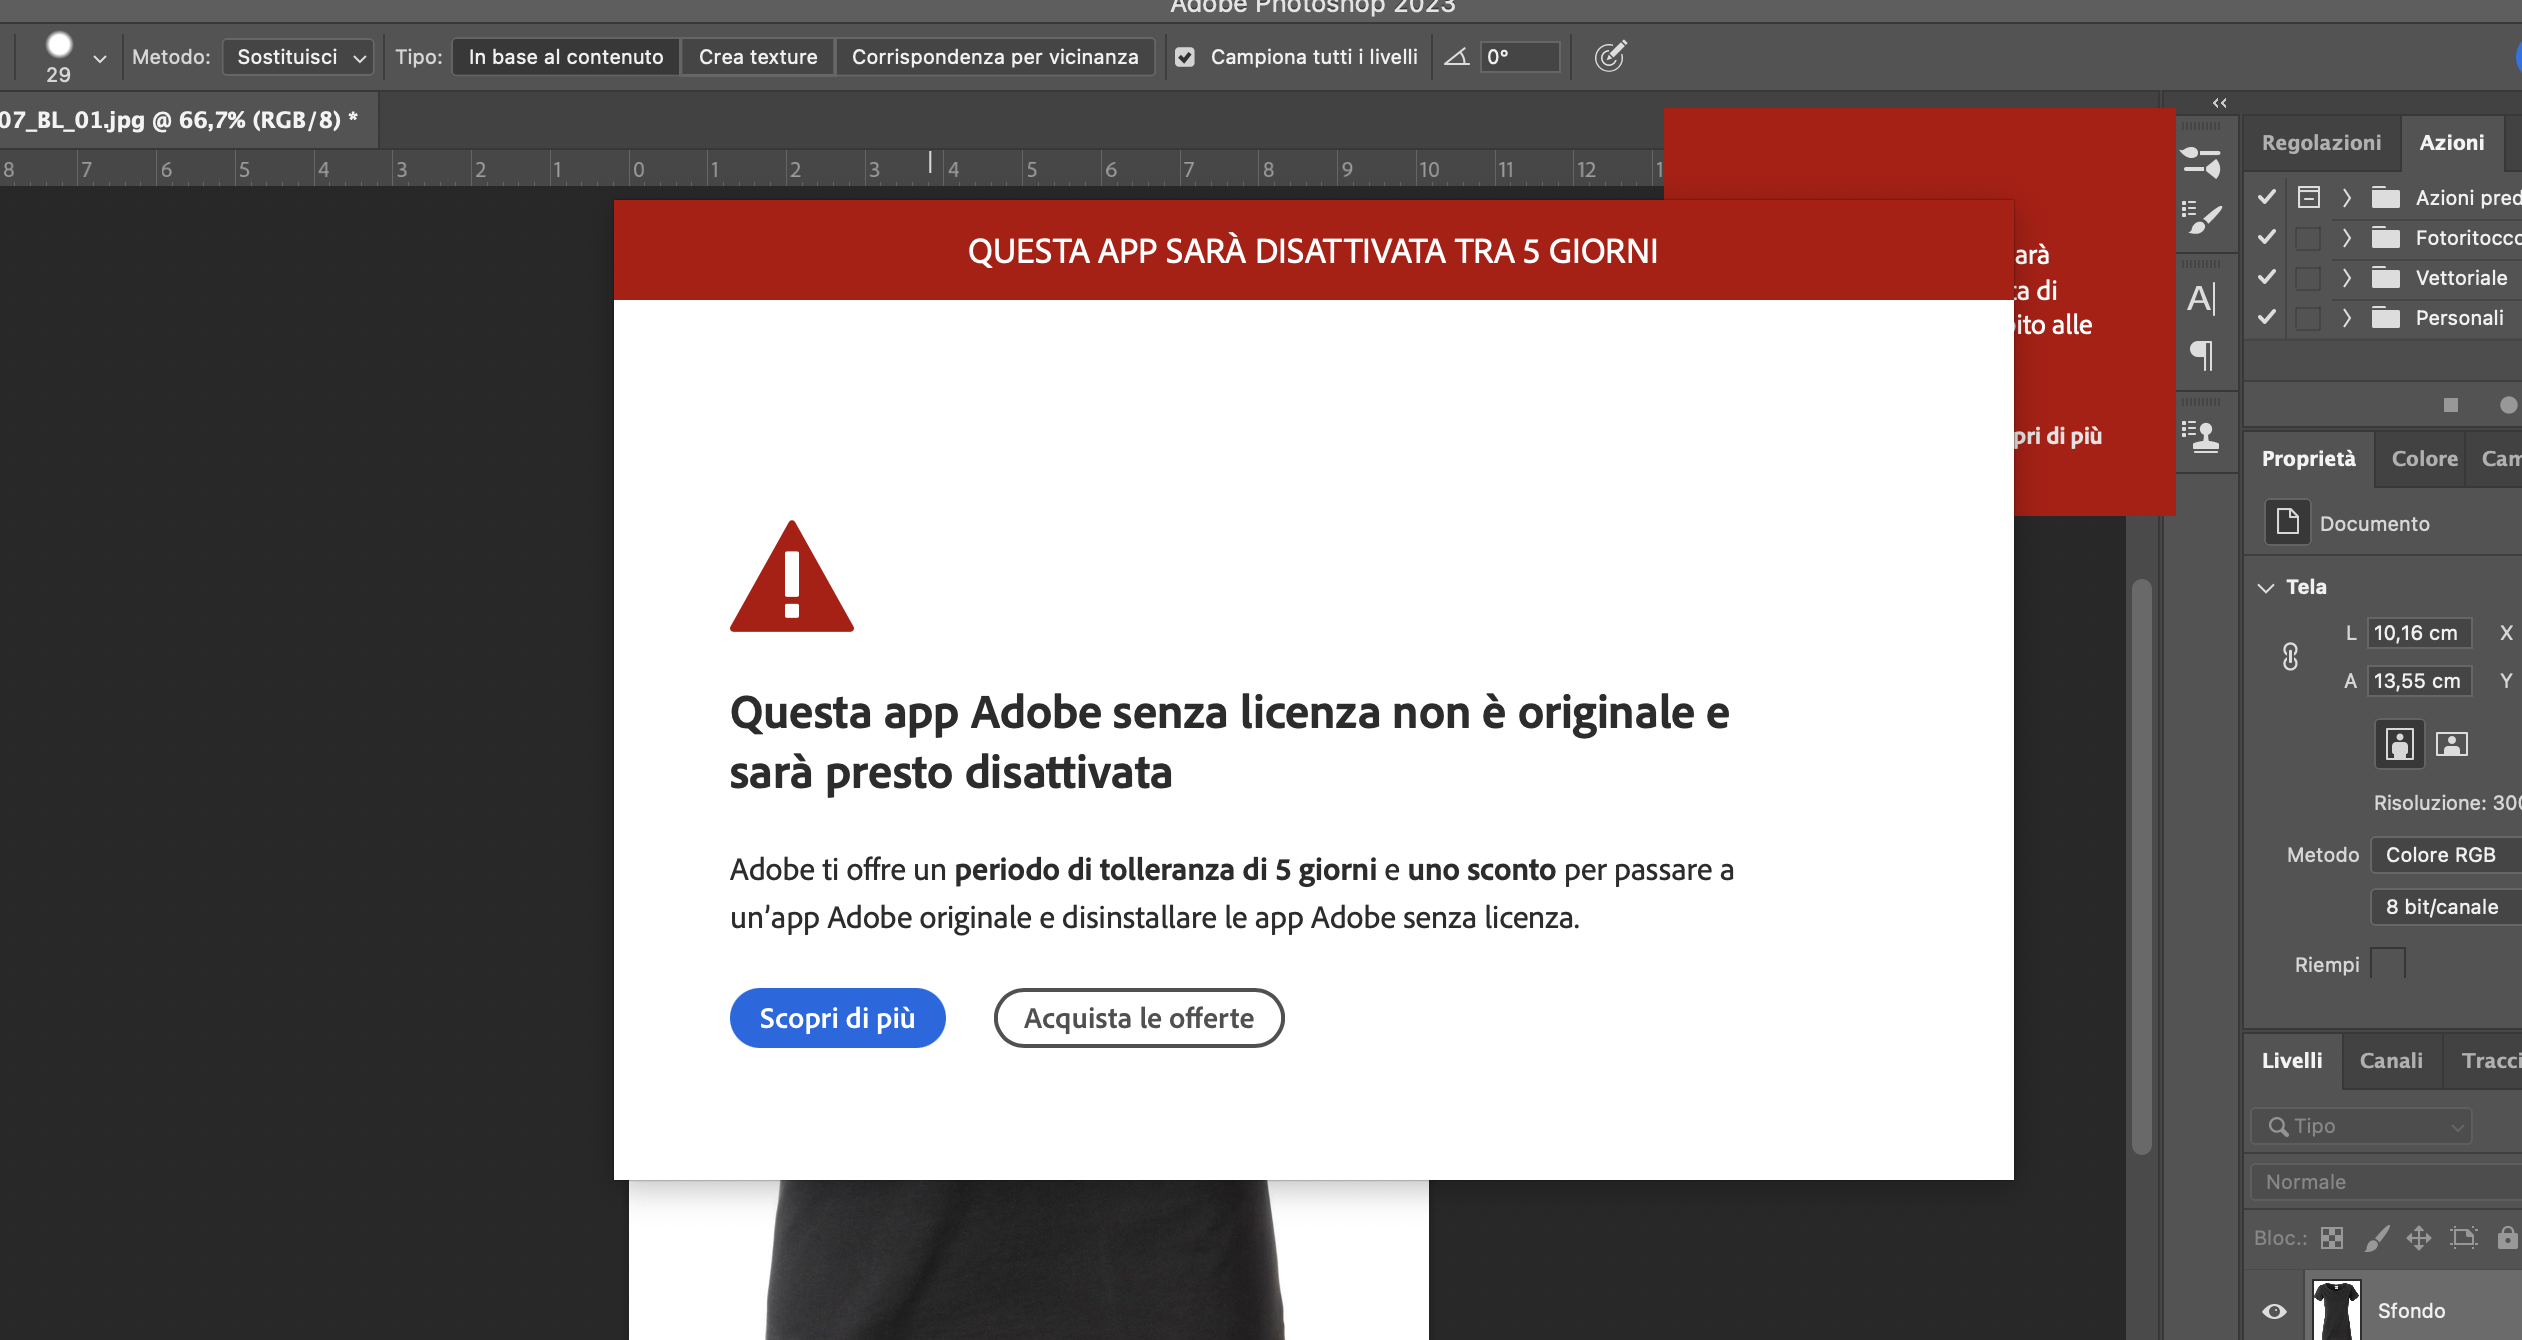Toggle the checkmark for Vettoriale set
This screenshot has width=2522, height=1340.
(x=2267, y=277)
